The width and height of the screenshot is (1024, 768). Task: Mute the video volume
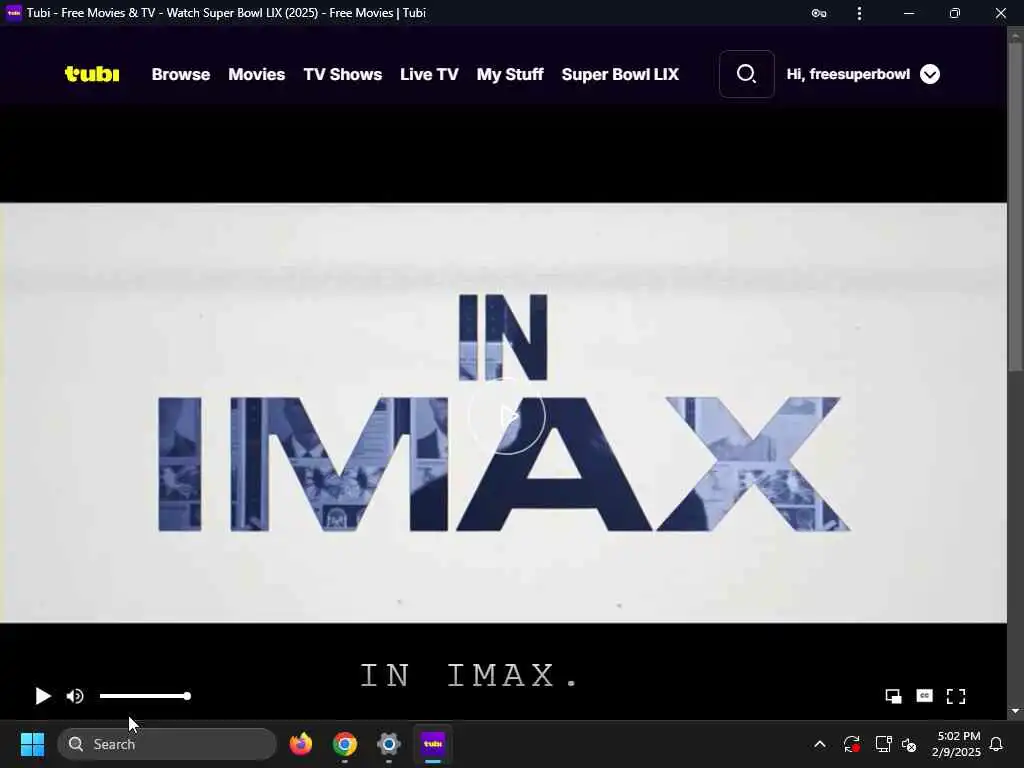pos(75,696)
